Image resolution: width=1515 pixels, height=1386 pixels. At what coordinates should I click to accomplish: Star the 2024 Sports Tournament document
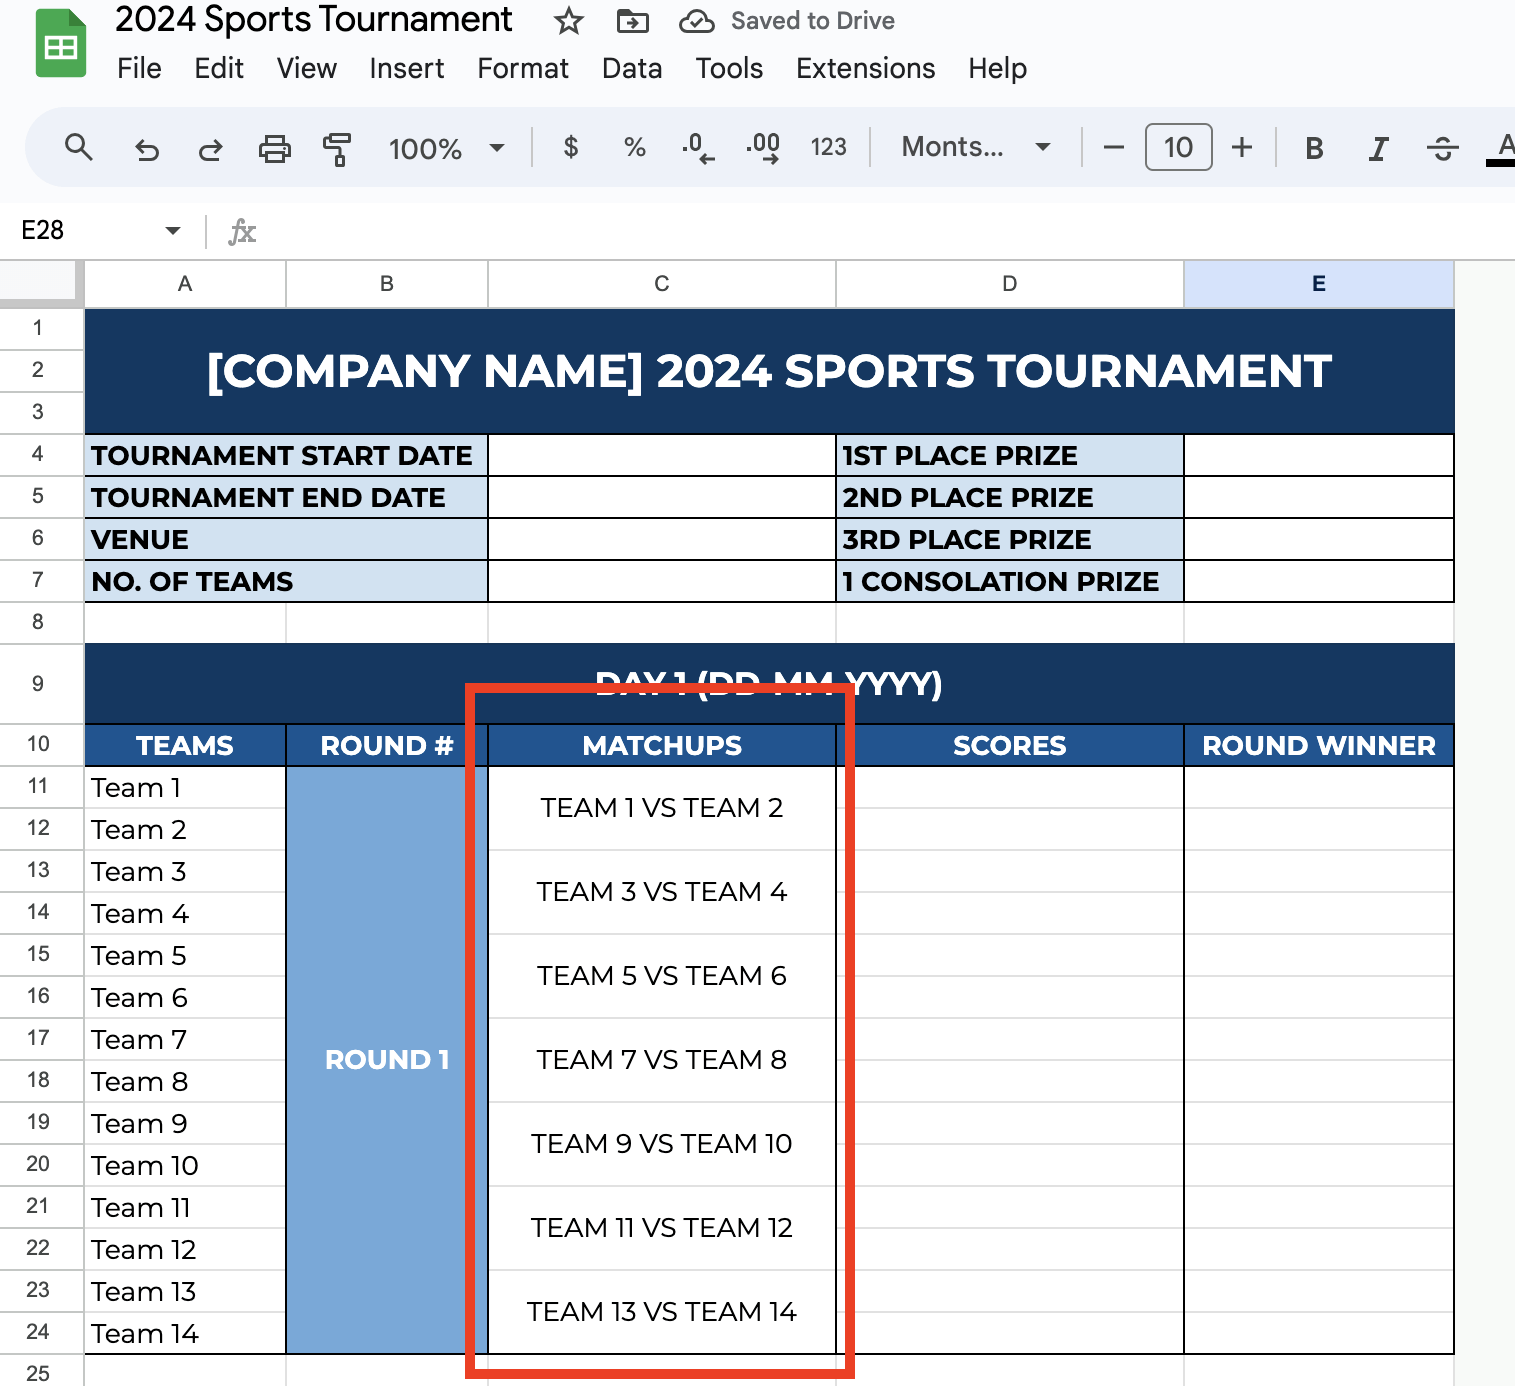(x=569, y=21)
